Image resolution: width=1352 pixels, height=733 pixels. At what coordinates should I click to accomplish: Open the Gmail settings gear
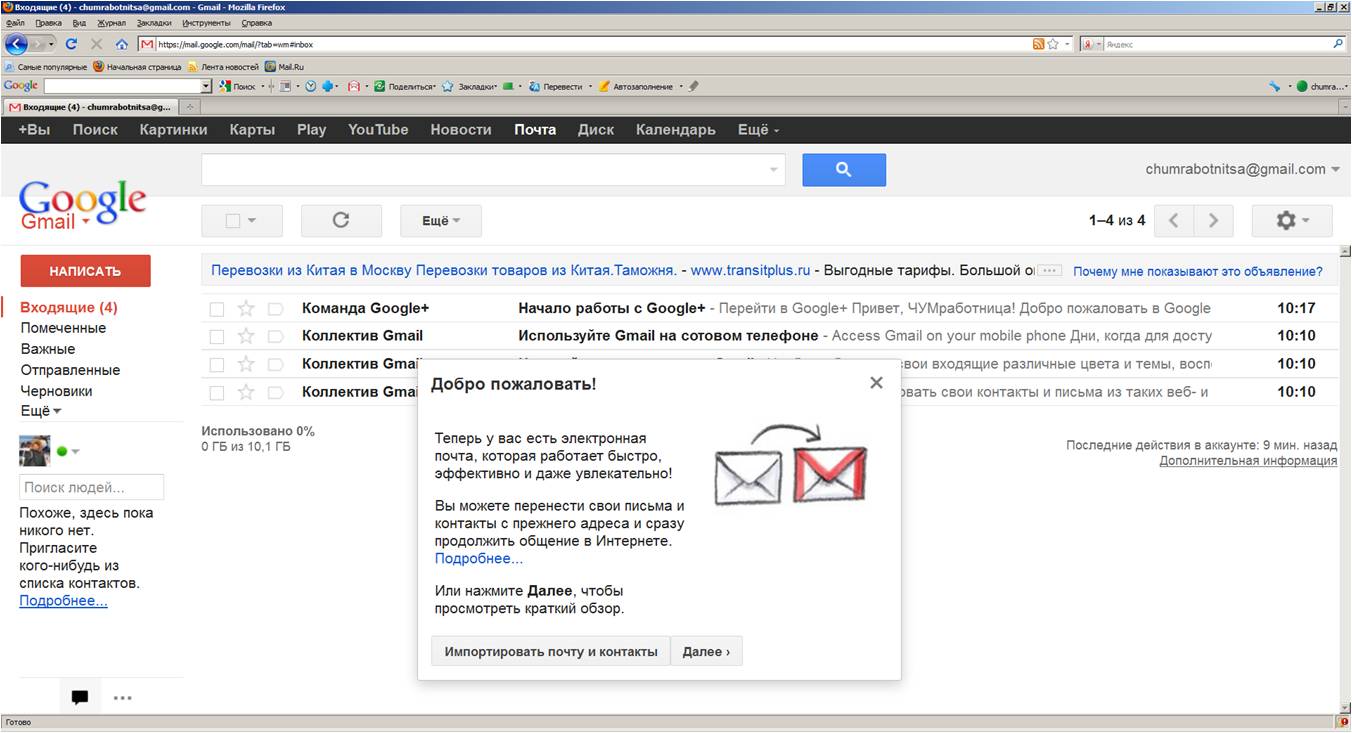pyautogui.click(x=1291, y=221)
